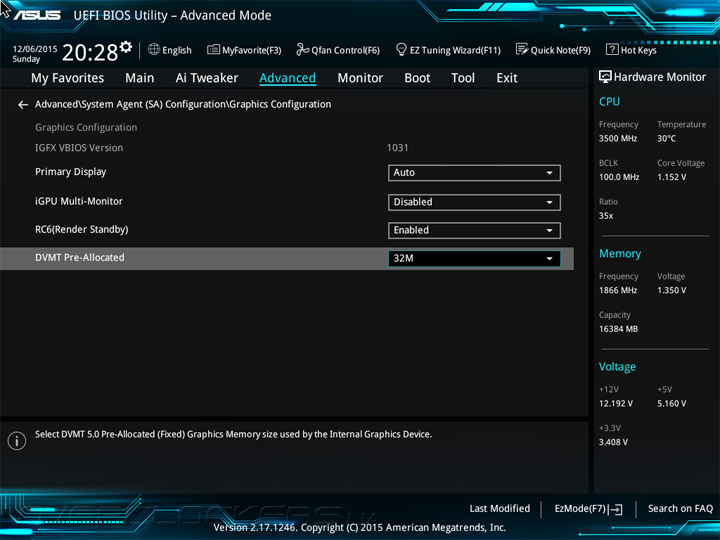Open the iGPU Multi-Monitor dropdown set to Disabled

[474, 202]
